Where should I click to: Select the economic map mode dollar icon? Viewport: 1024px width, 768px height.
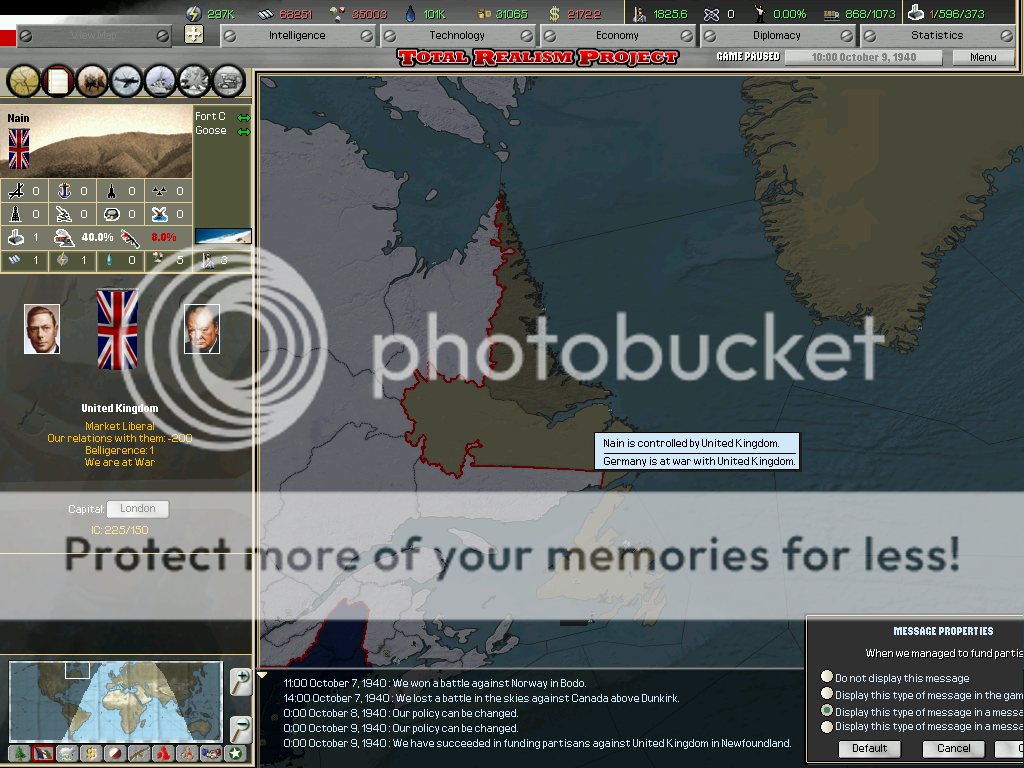91,753
